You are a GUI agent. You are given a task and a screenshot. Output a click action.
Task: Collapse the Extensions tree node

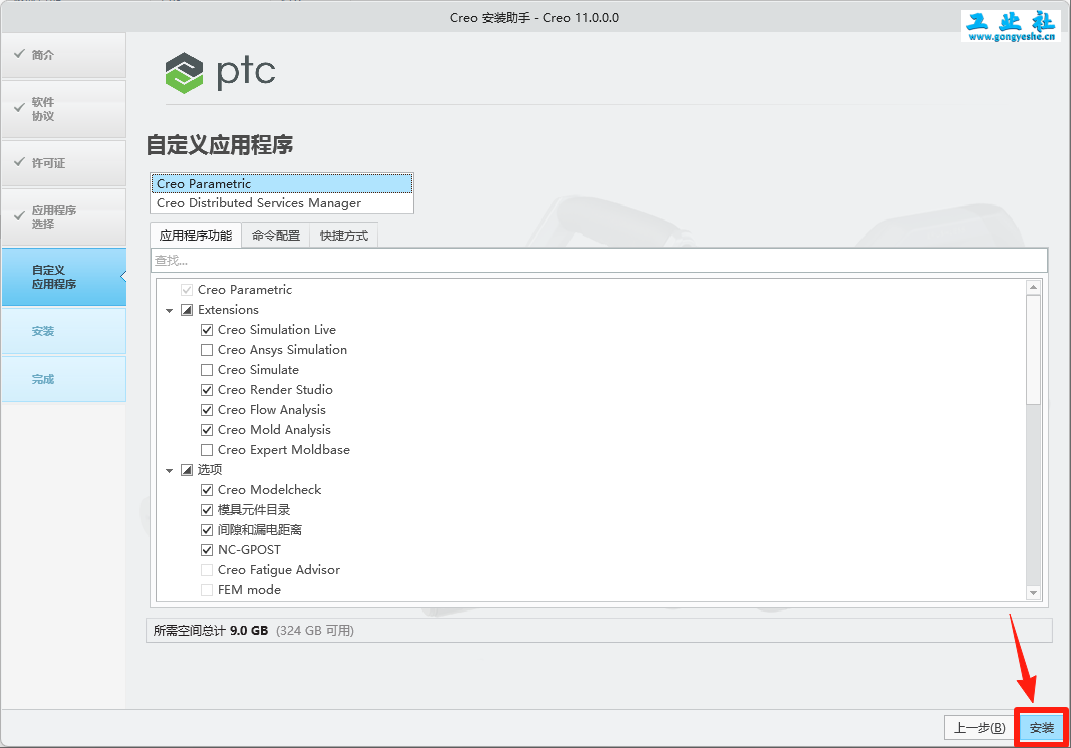[x=169, y=311]
